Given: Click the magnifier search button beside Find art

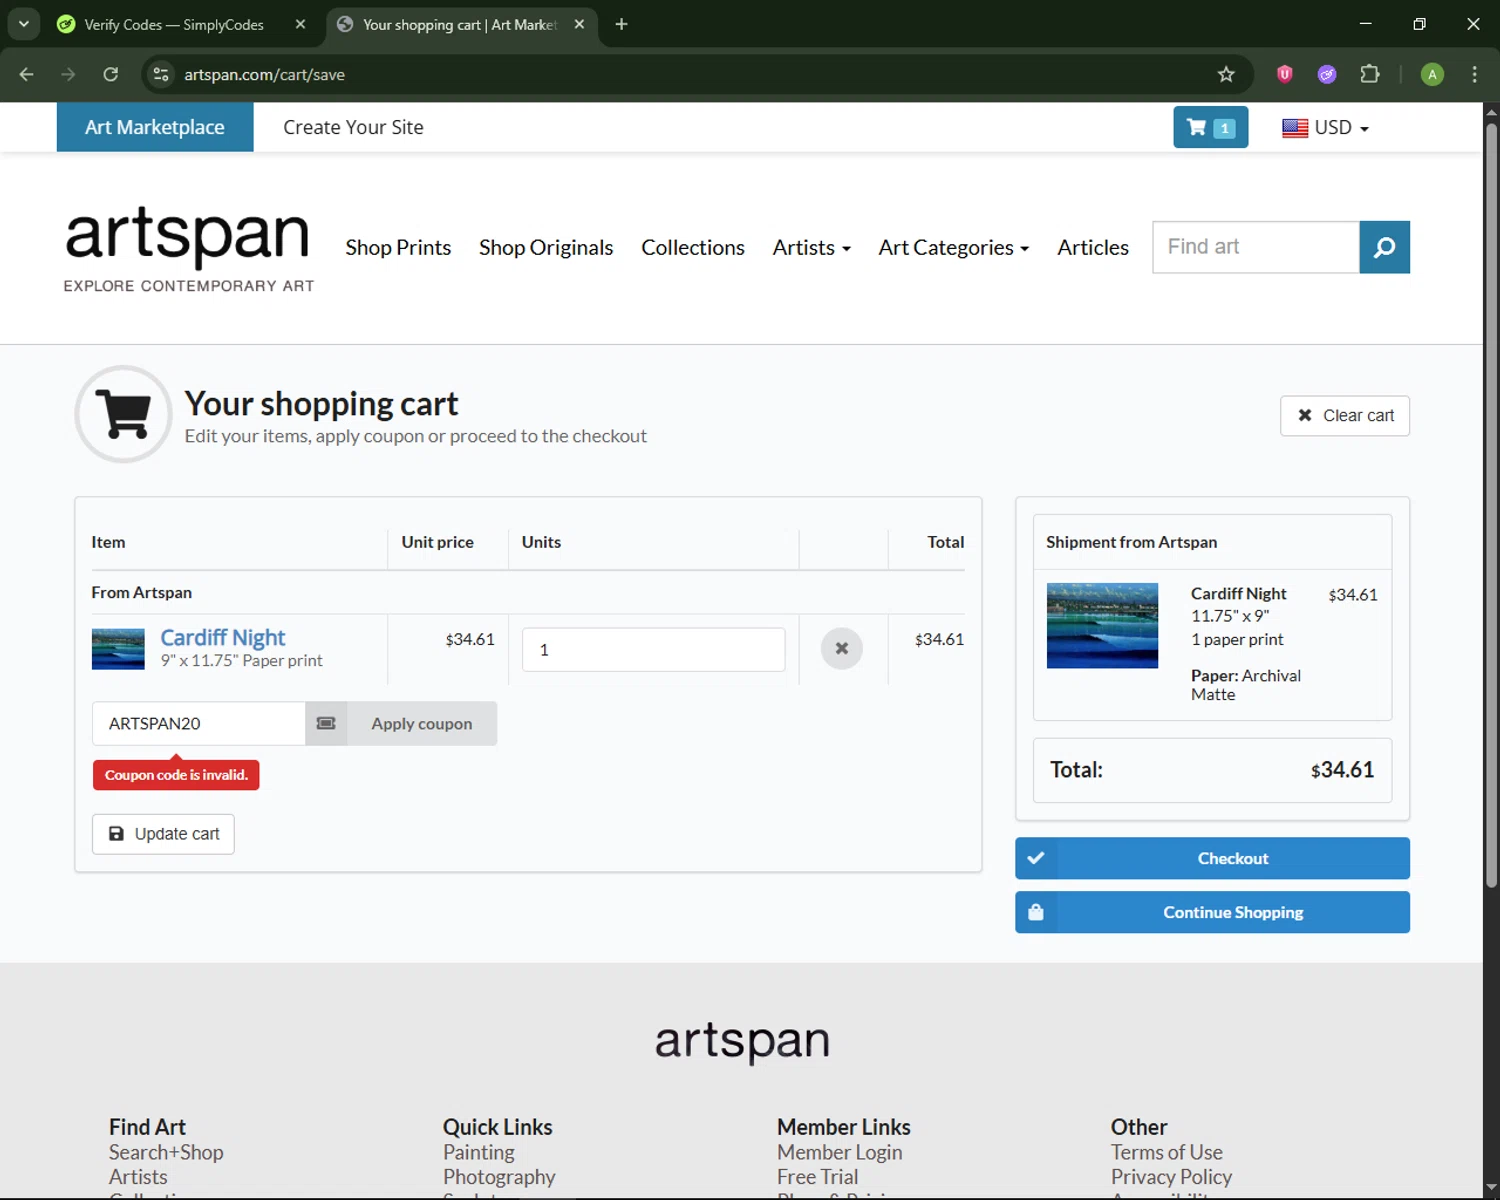Looking at the screenshot, I should coord(1384,247).
